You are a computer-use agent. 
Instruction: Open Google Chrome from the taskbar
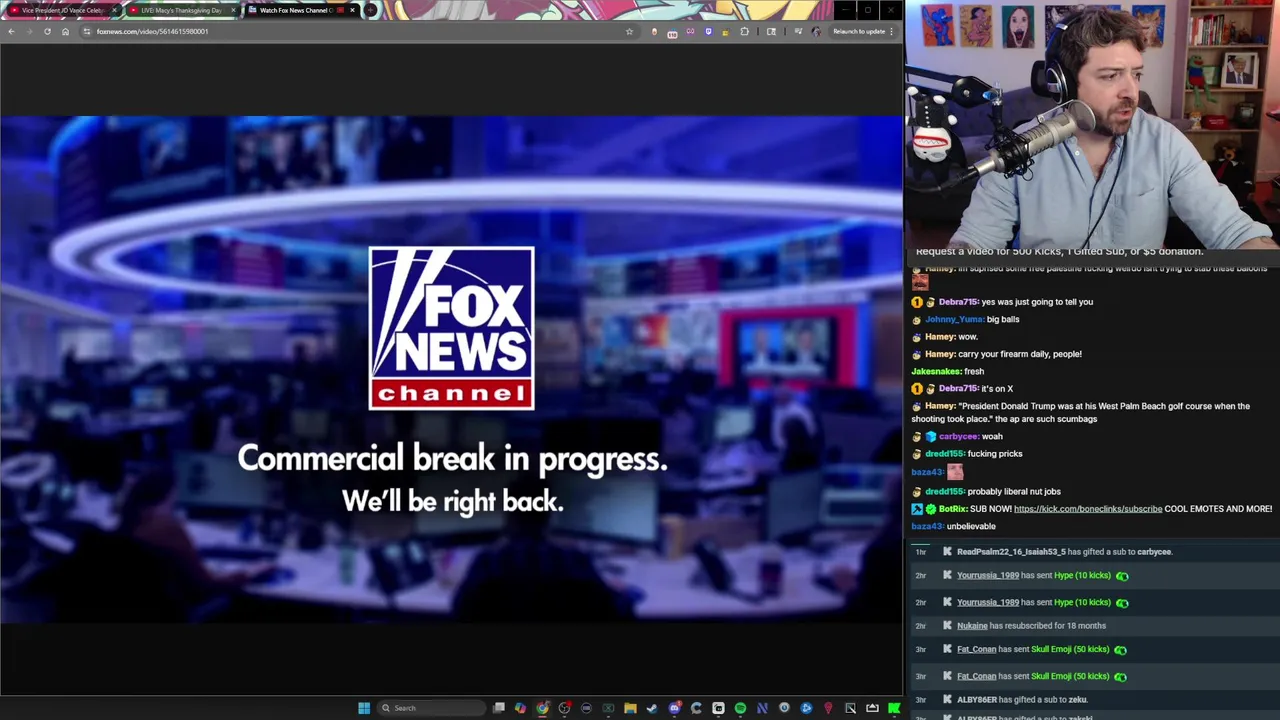(542, 708)
